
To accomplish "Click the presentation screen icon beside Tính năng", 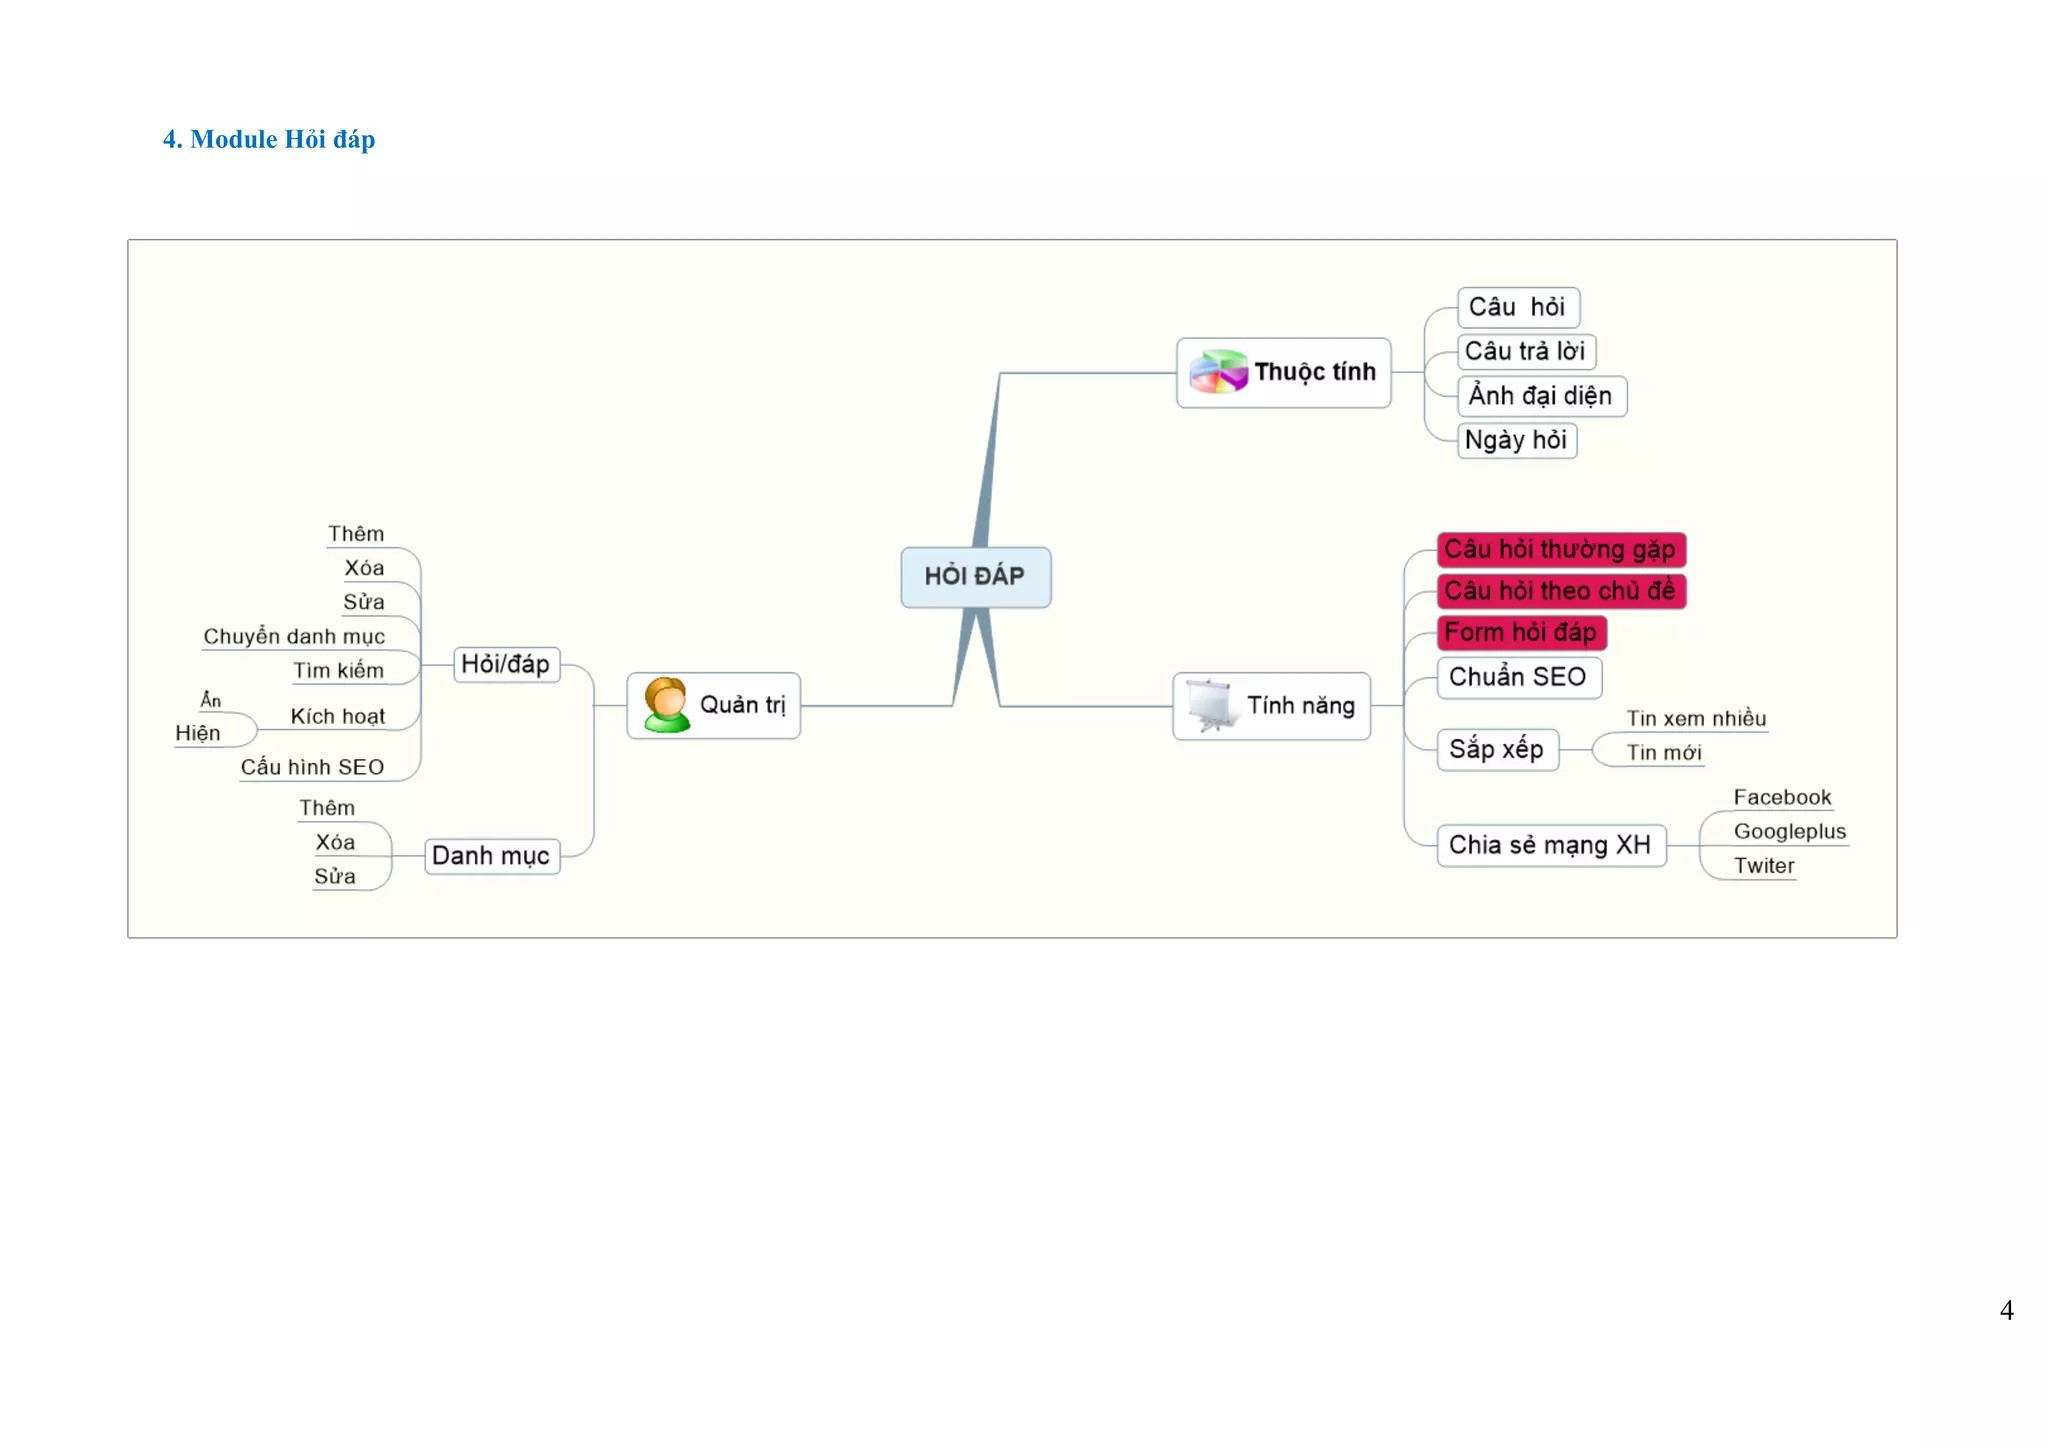I will coord(1210,705).
